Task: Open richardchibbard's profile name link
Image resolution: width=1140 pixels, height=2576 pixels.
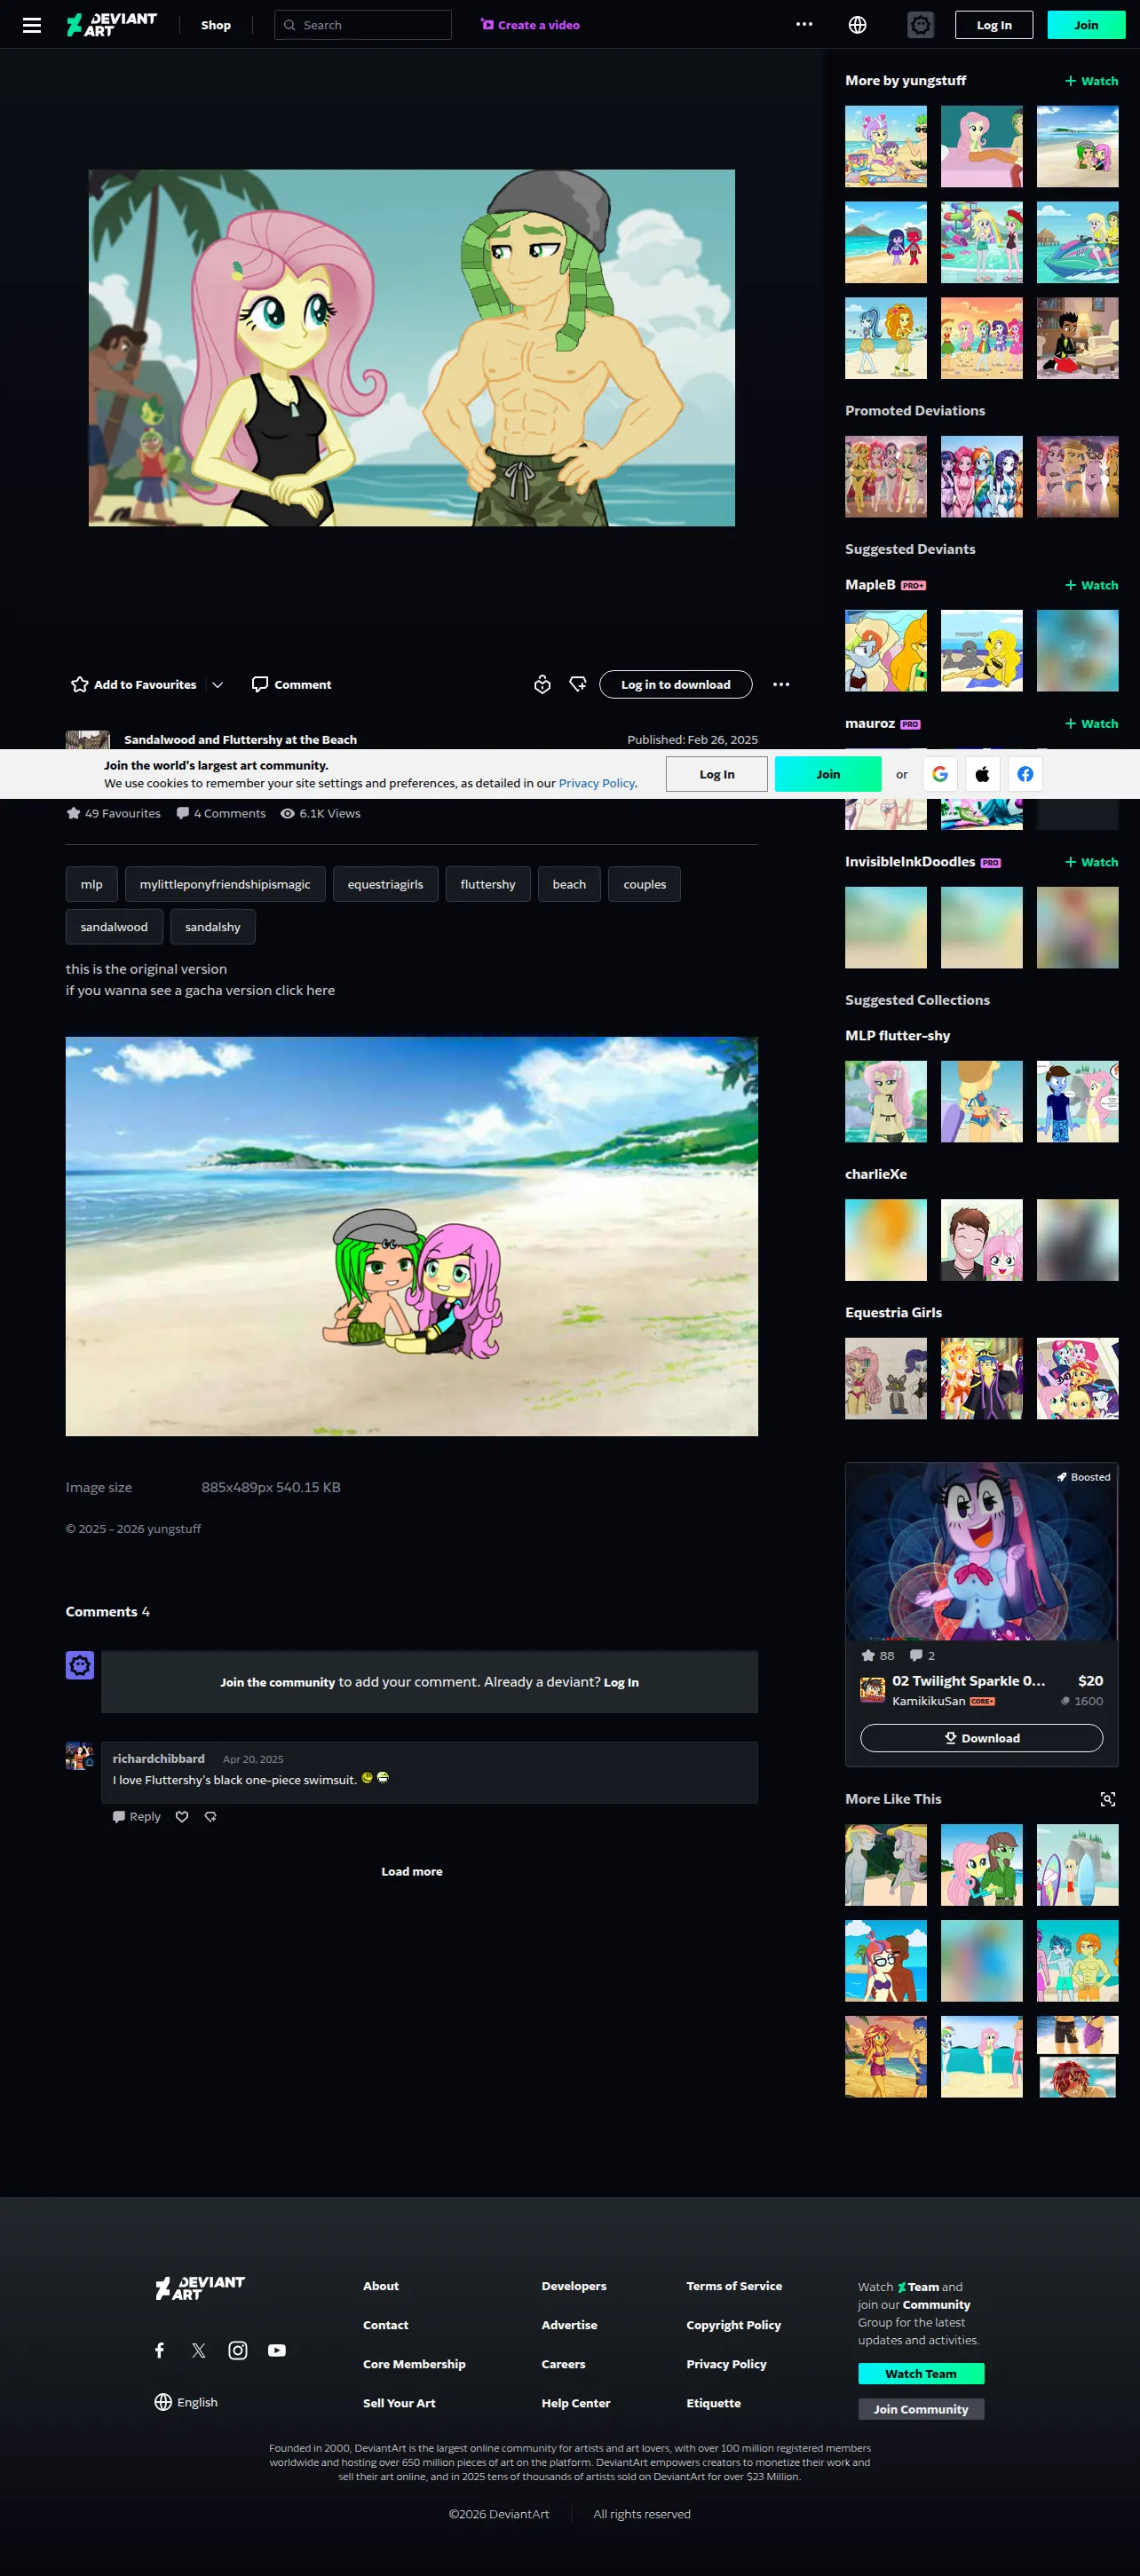Action: [158, 1758]
